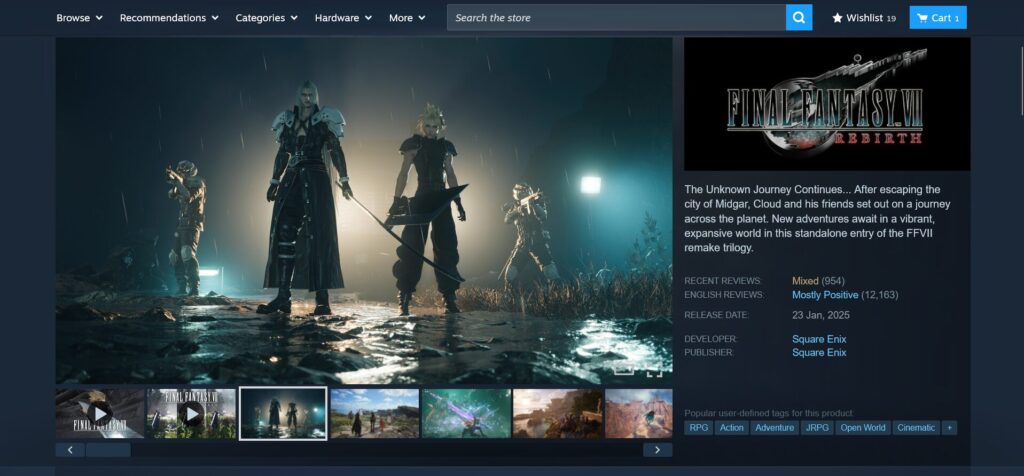Focus the Search the store field
This screenshot has width=1024, height=476.
(616, 18)
